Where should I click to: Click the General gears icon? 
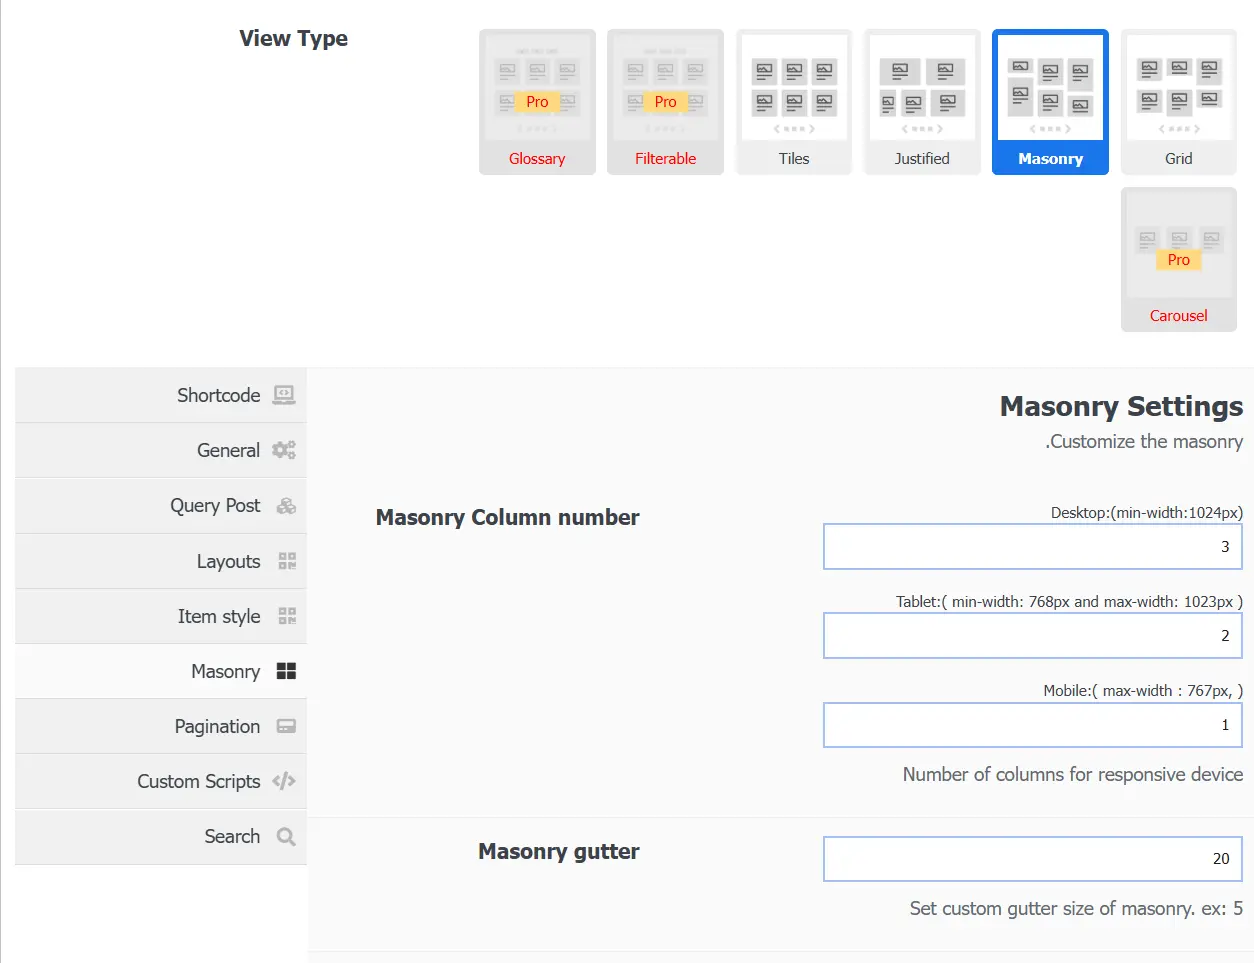point(285,450)
